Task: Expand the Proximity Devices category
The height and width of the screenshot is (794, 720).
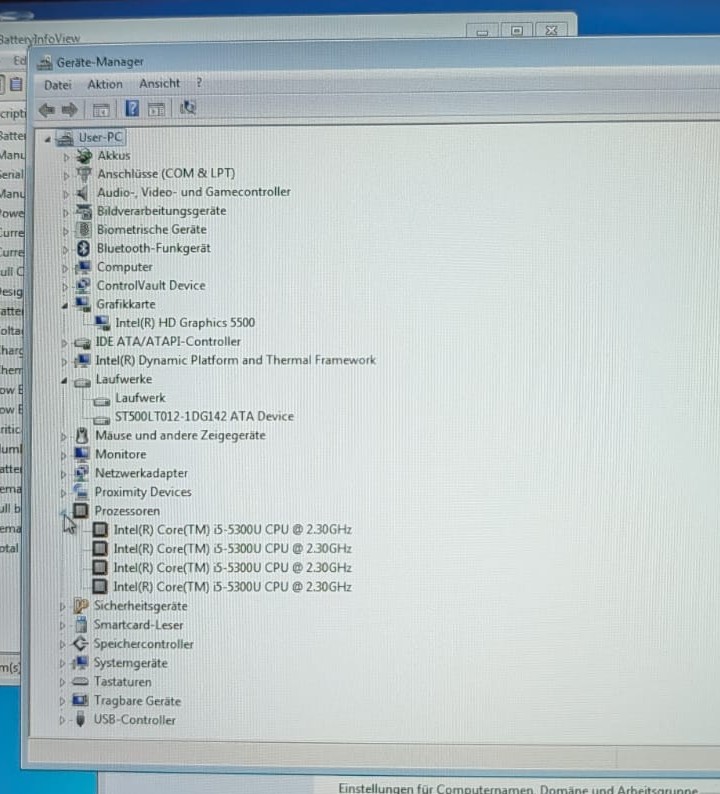Action: [x=63, y=493]
